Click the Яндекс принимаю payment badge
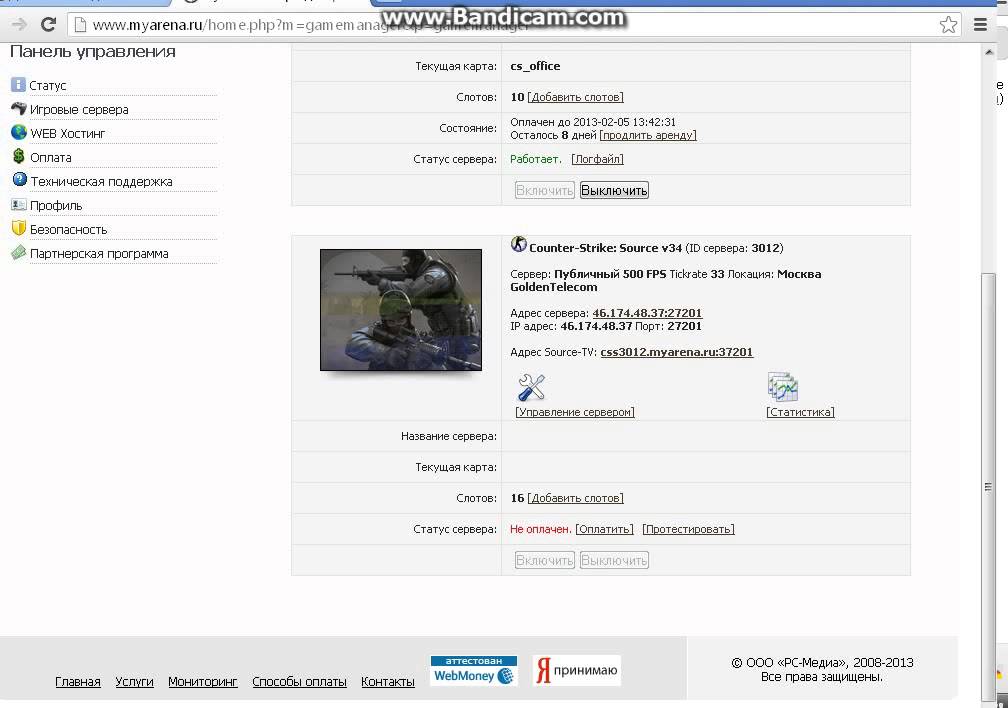This screenshot has height=708, width=1008. point(577,671)
